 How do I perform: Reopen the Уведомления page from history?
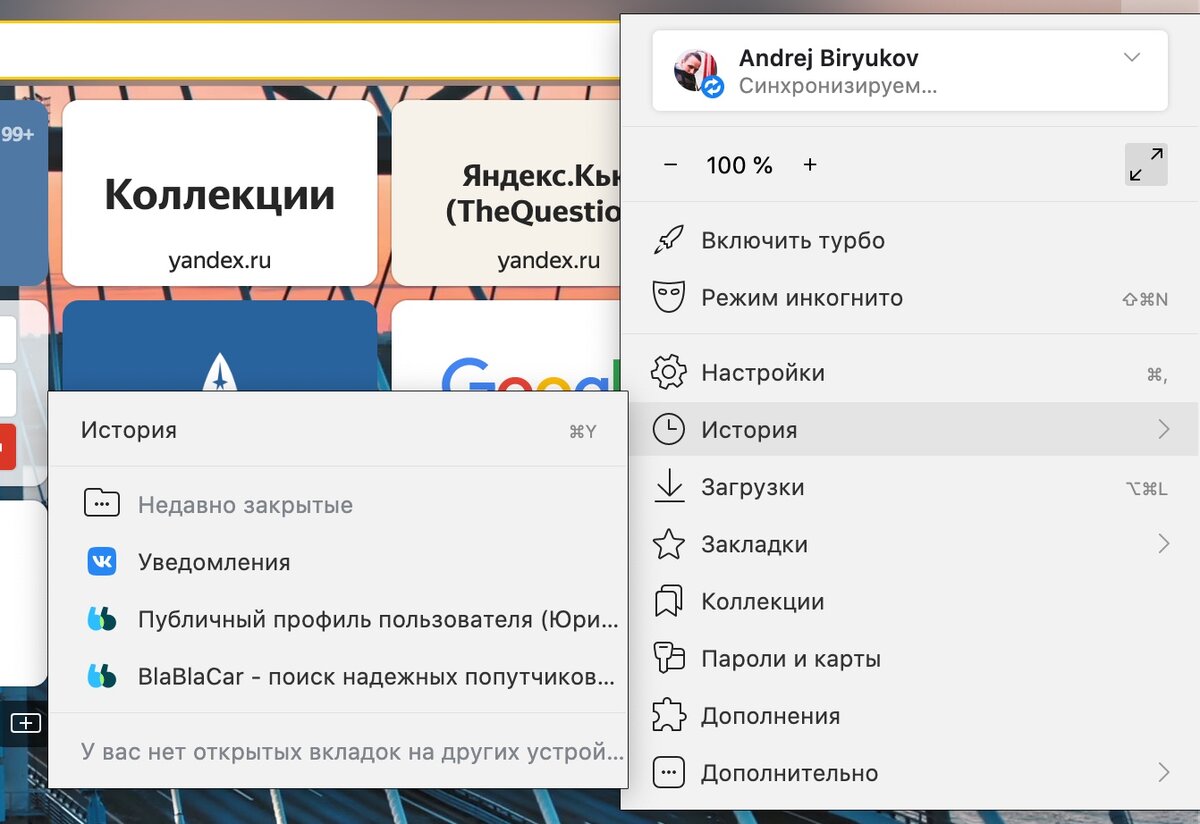pos(338,562)
